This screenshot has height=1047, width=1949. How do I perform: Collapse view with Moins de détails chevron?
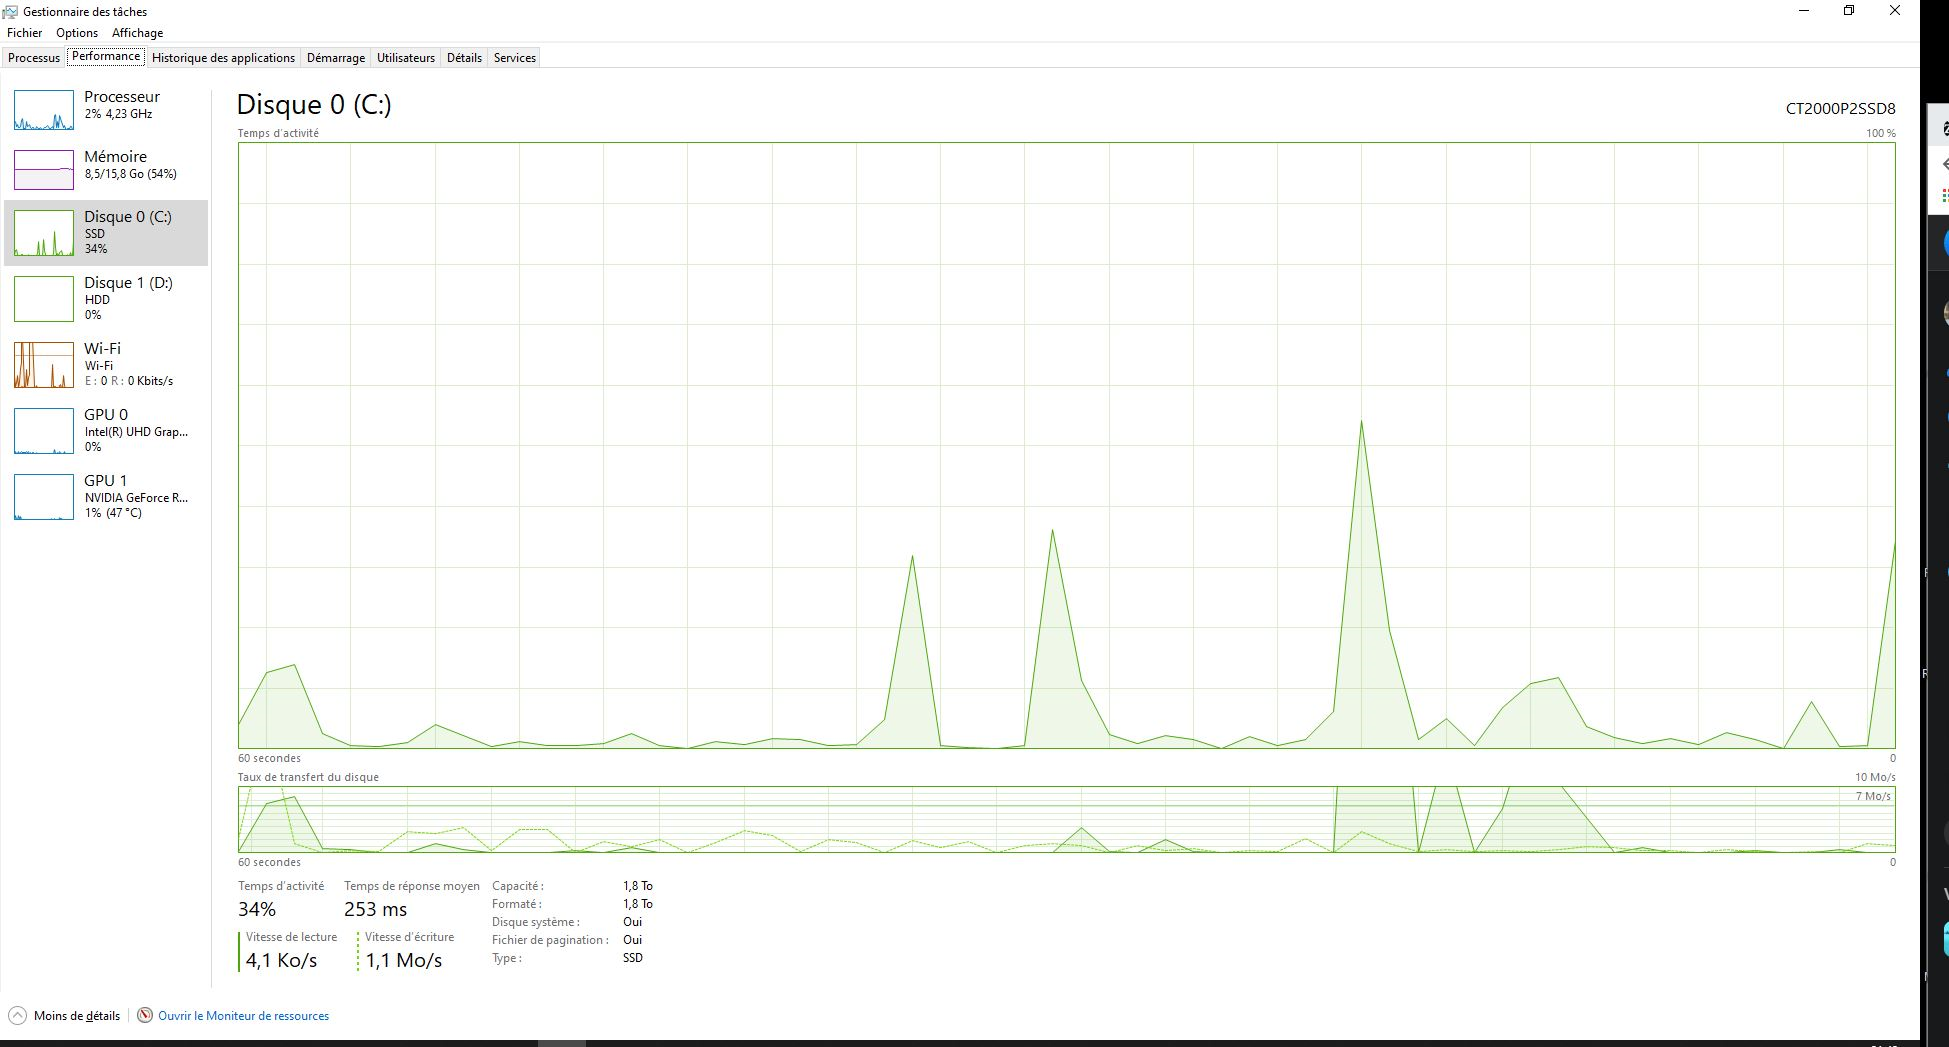click(x=17, y=1015)
